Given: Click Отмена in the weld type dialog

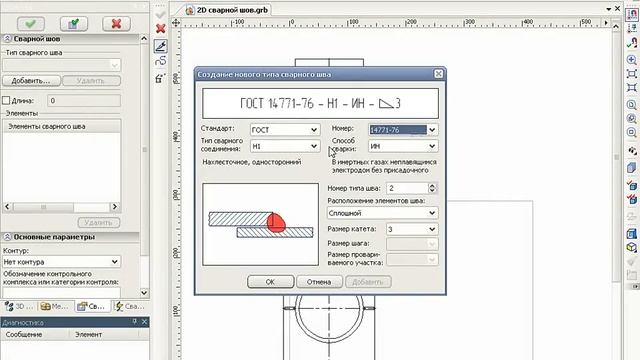Looking at the screenshot, I should (319, 282).
